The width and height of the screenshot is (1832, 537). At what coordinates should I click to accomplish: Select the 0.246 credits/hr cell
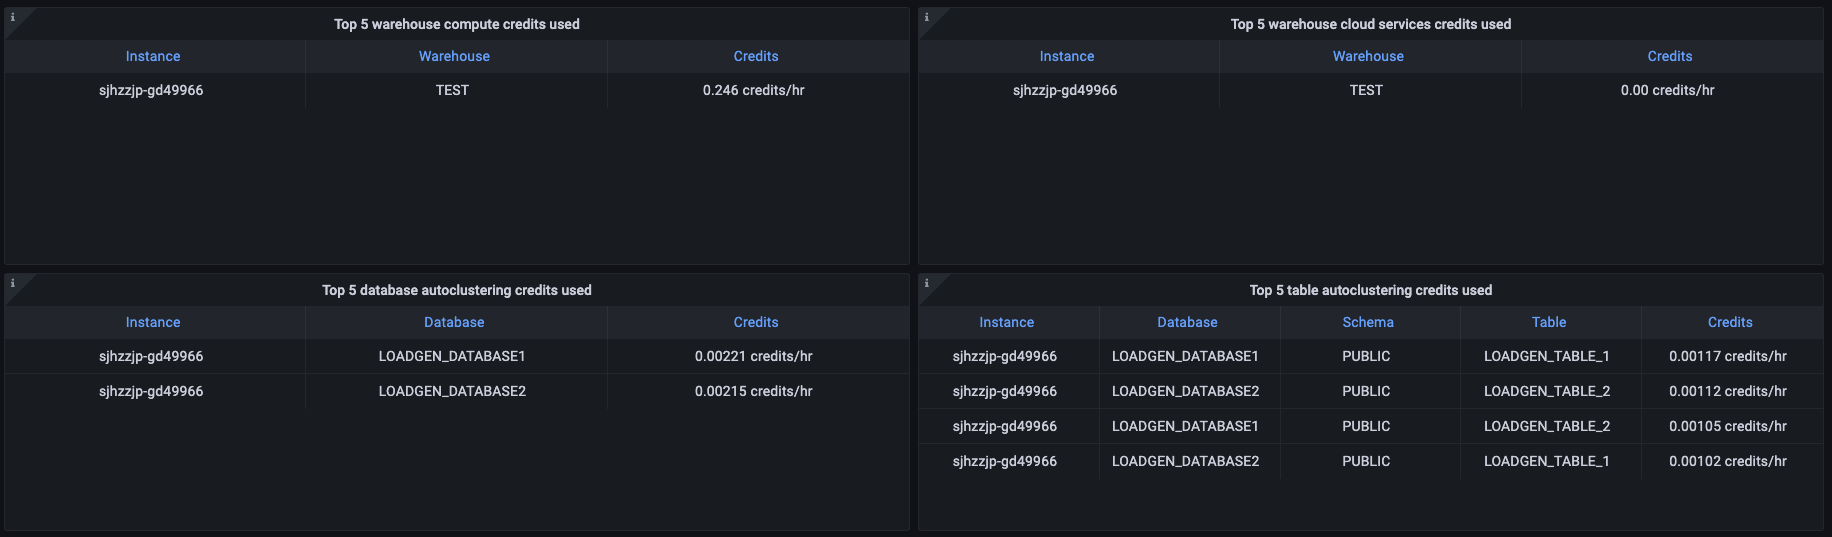[753, 90]
